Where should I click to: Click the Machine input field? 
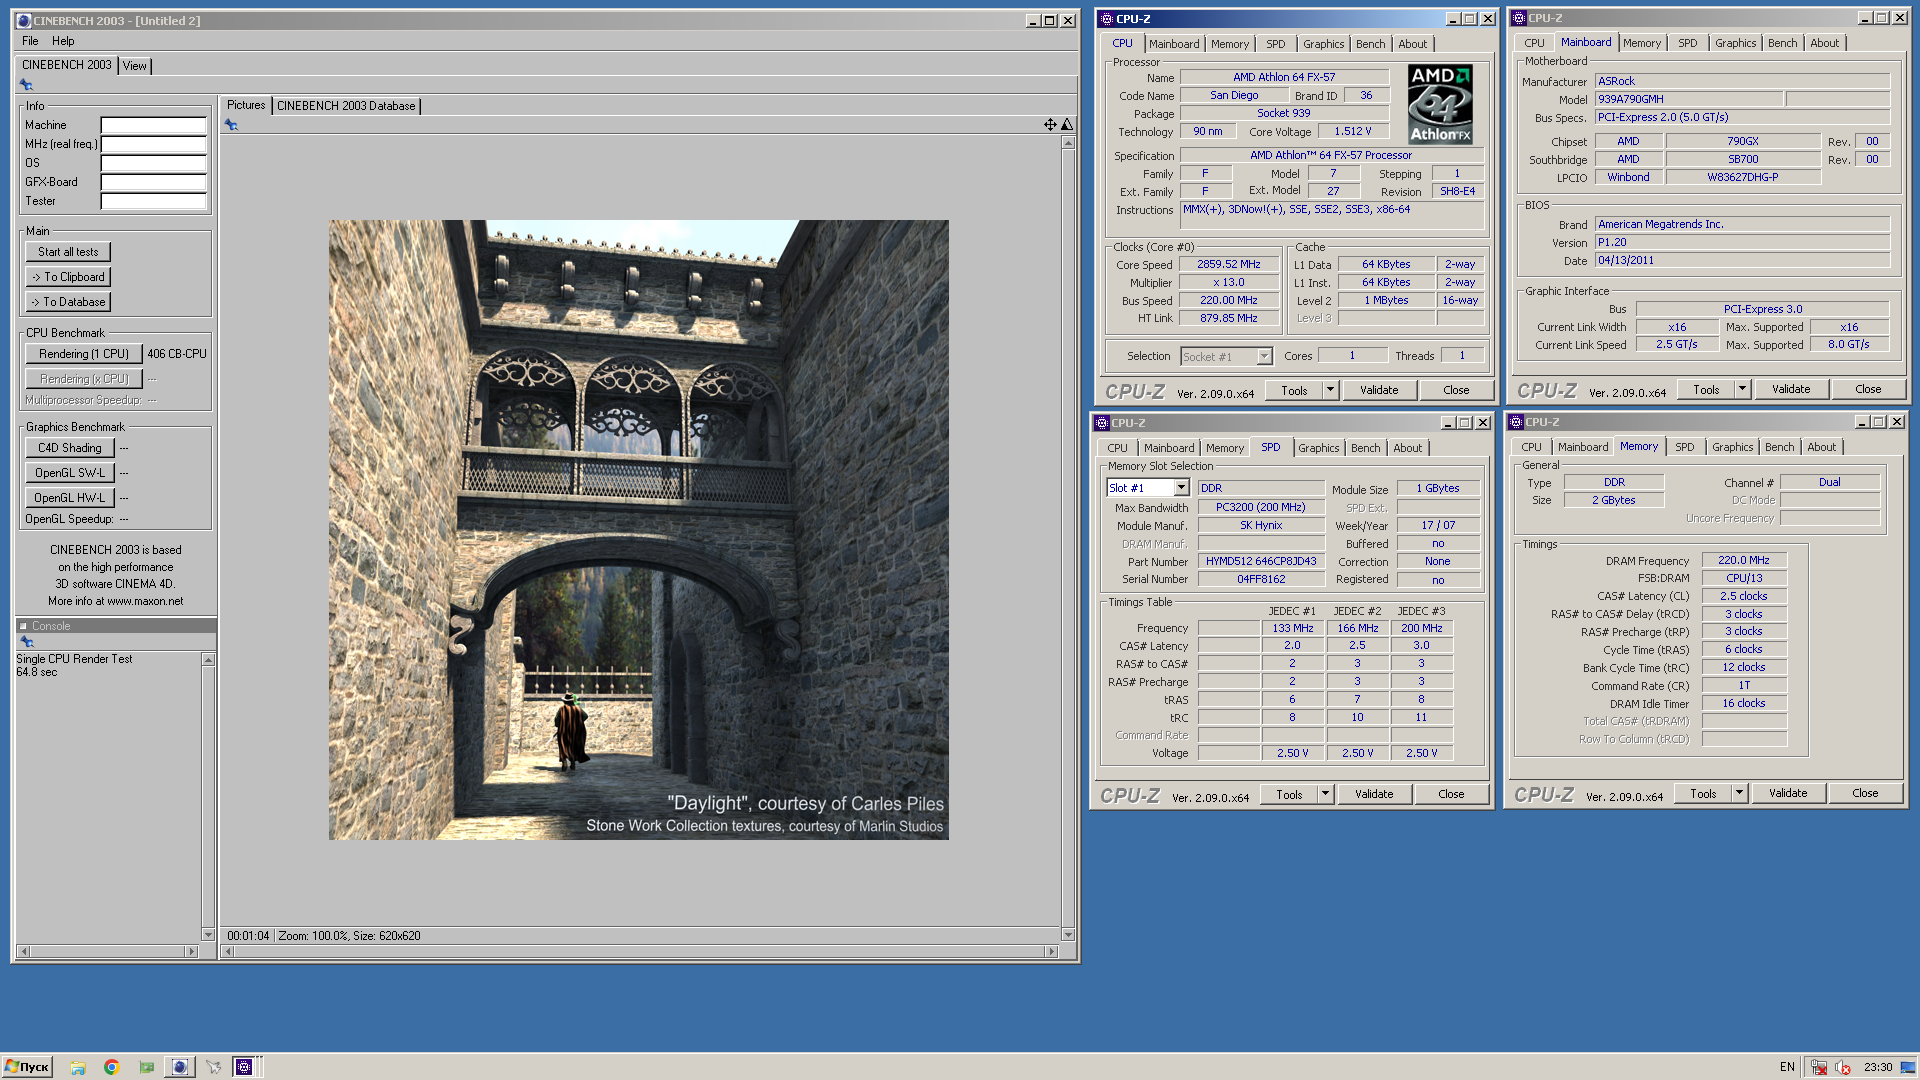click(154, 125)
